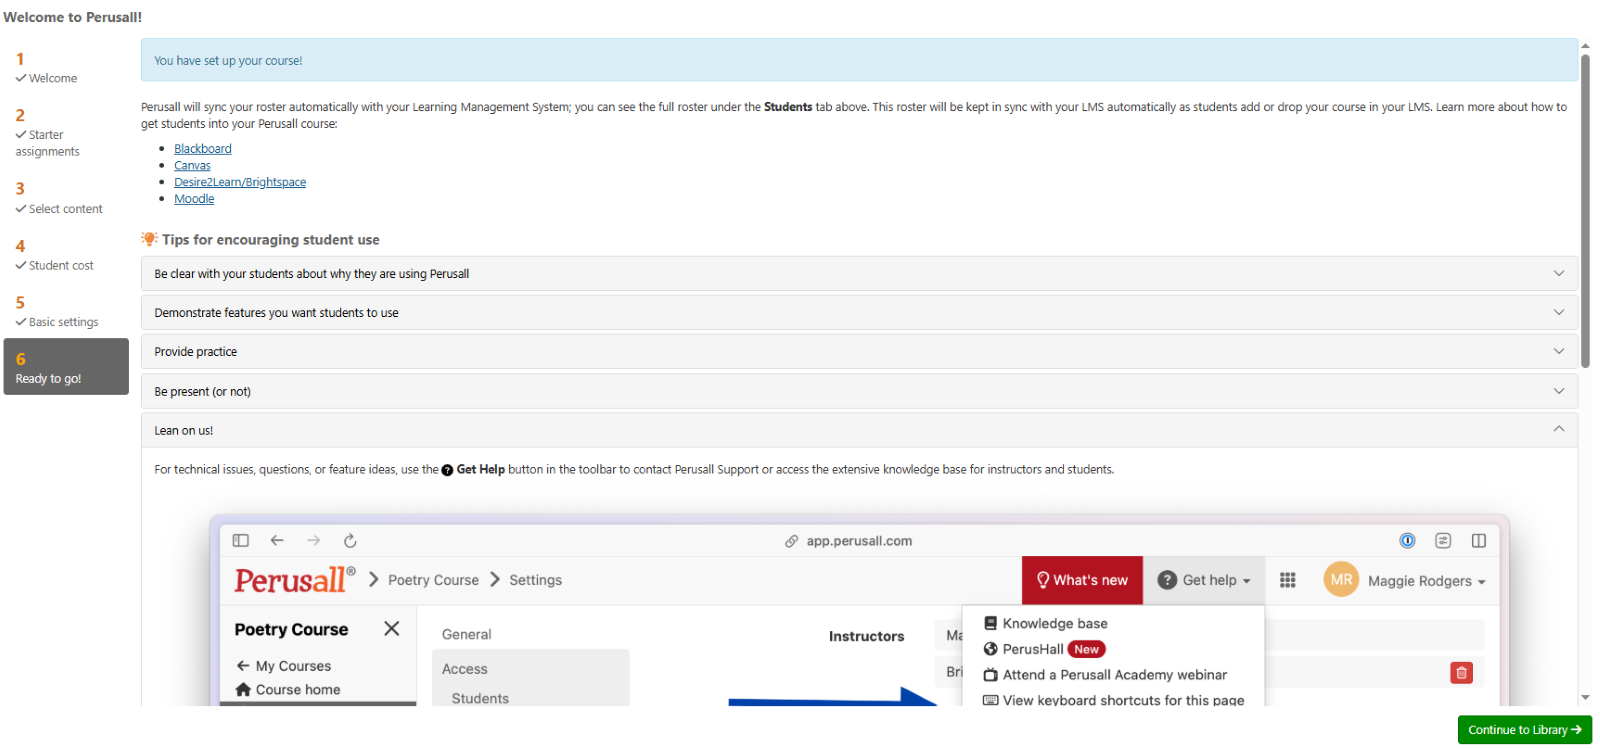
Task: Expand the 'Provide practice' tip
Action: (x=859, y=352)
